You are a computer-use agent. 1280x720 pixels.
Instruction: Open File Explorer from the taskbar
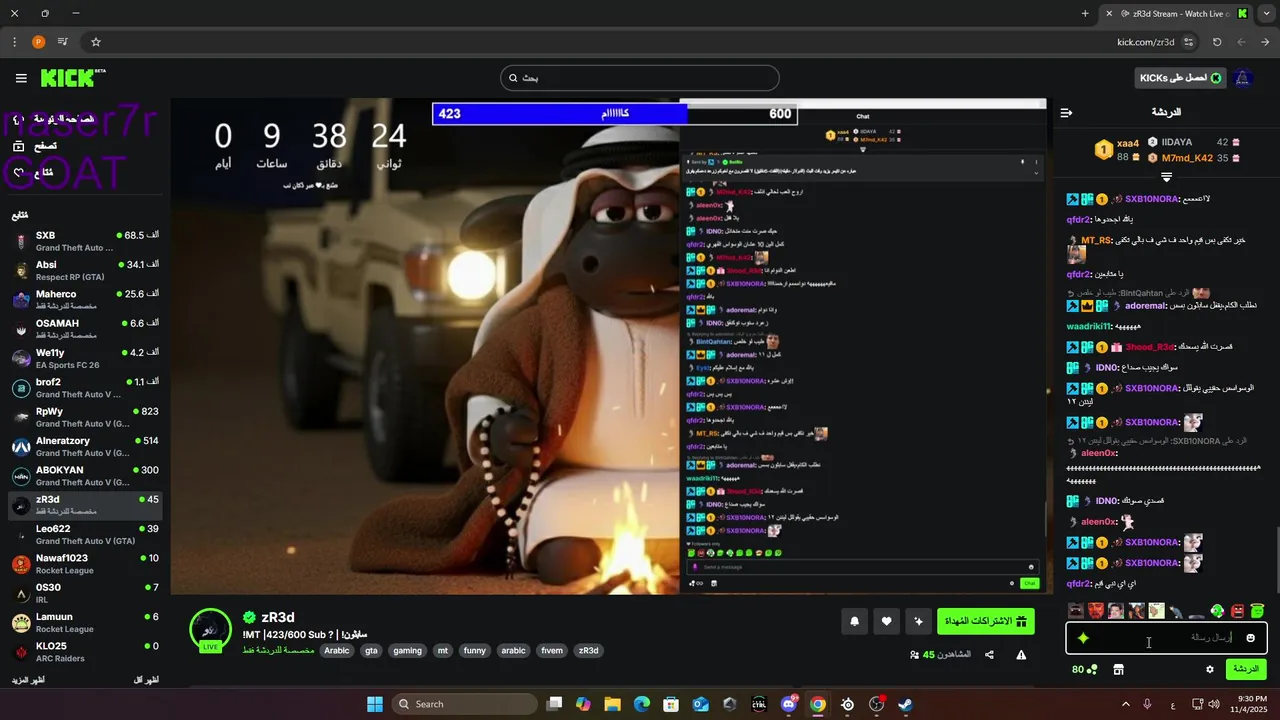click(612, 704)
